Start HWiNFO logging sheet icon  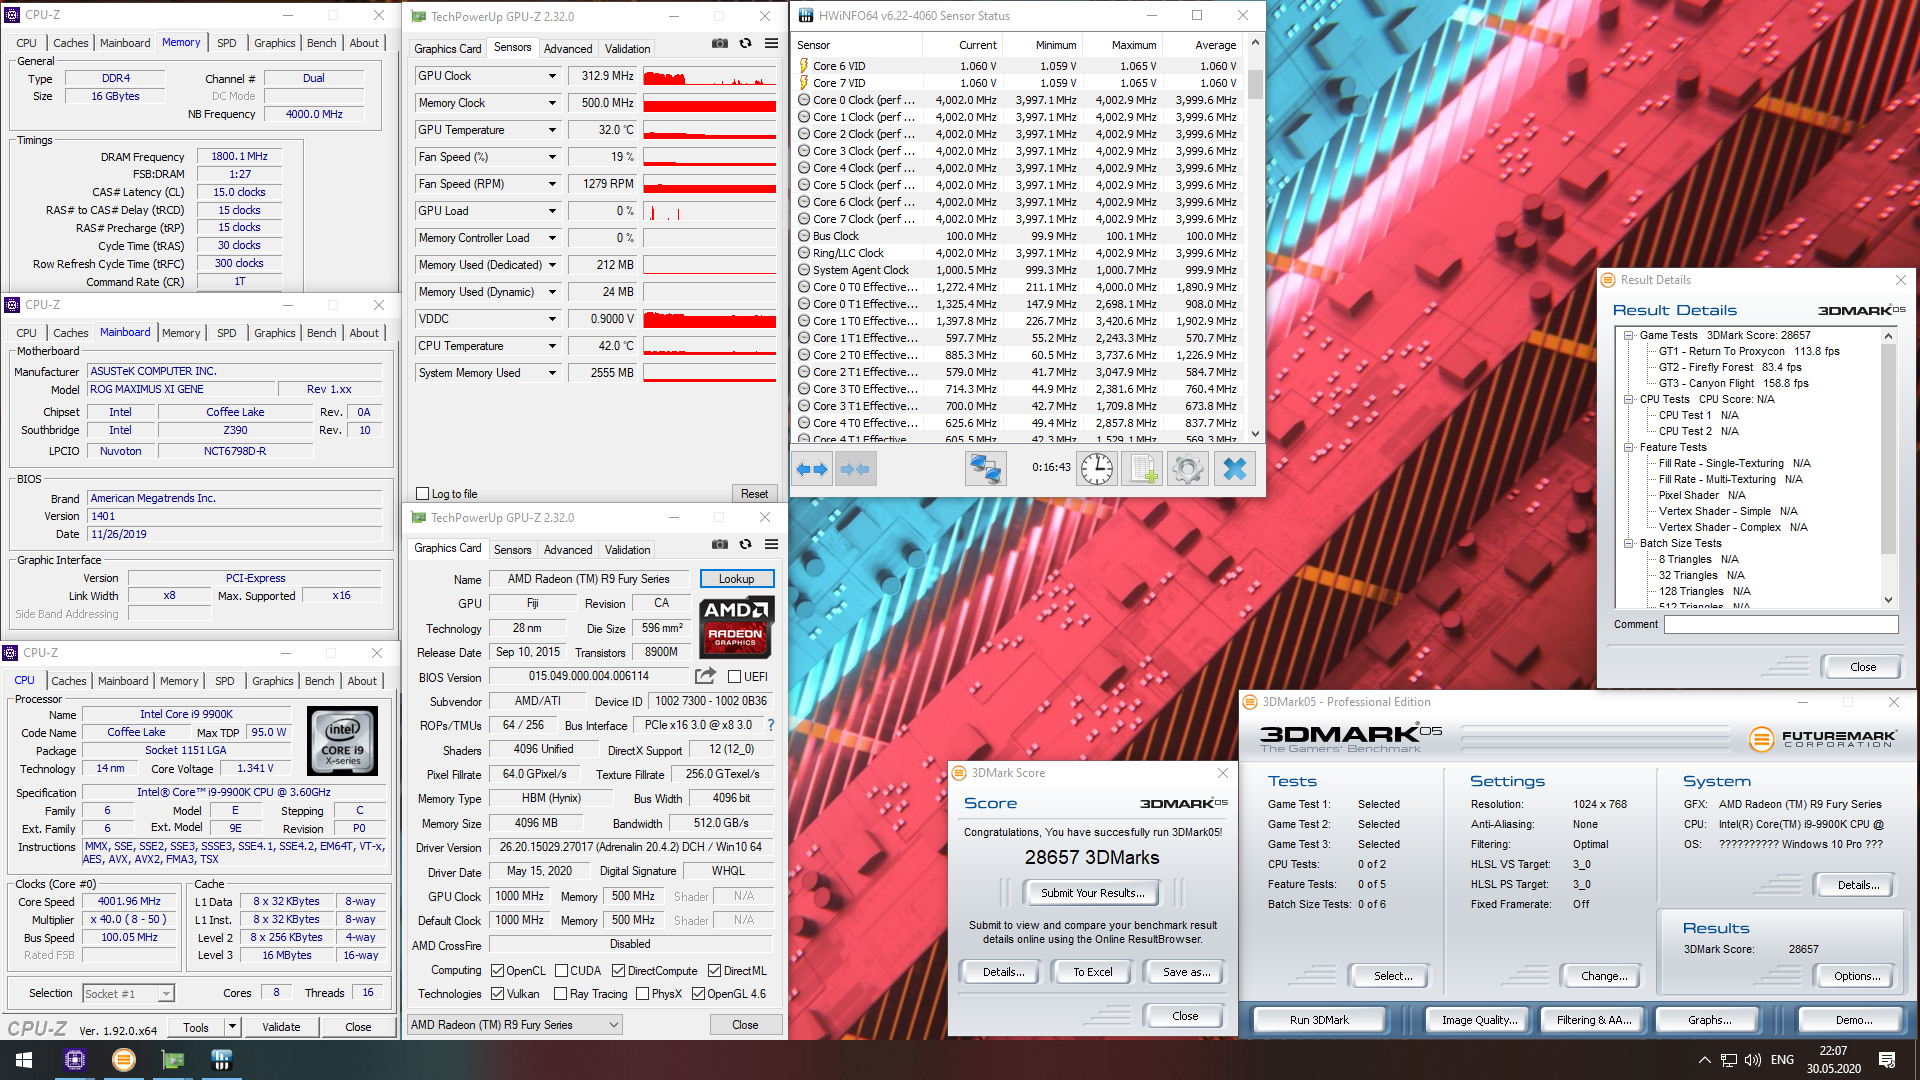click(x=1143, y=469)
